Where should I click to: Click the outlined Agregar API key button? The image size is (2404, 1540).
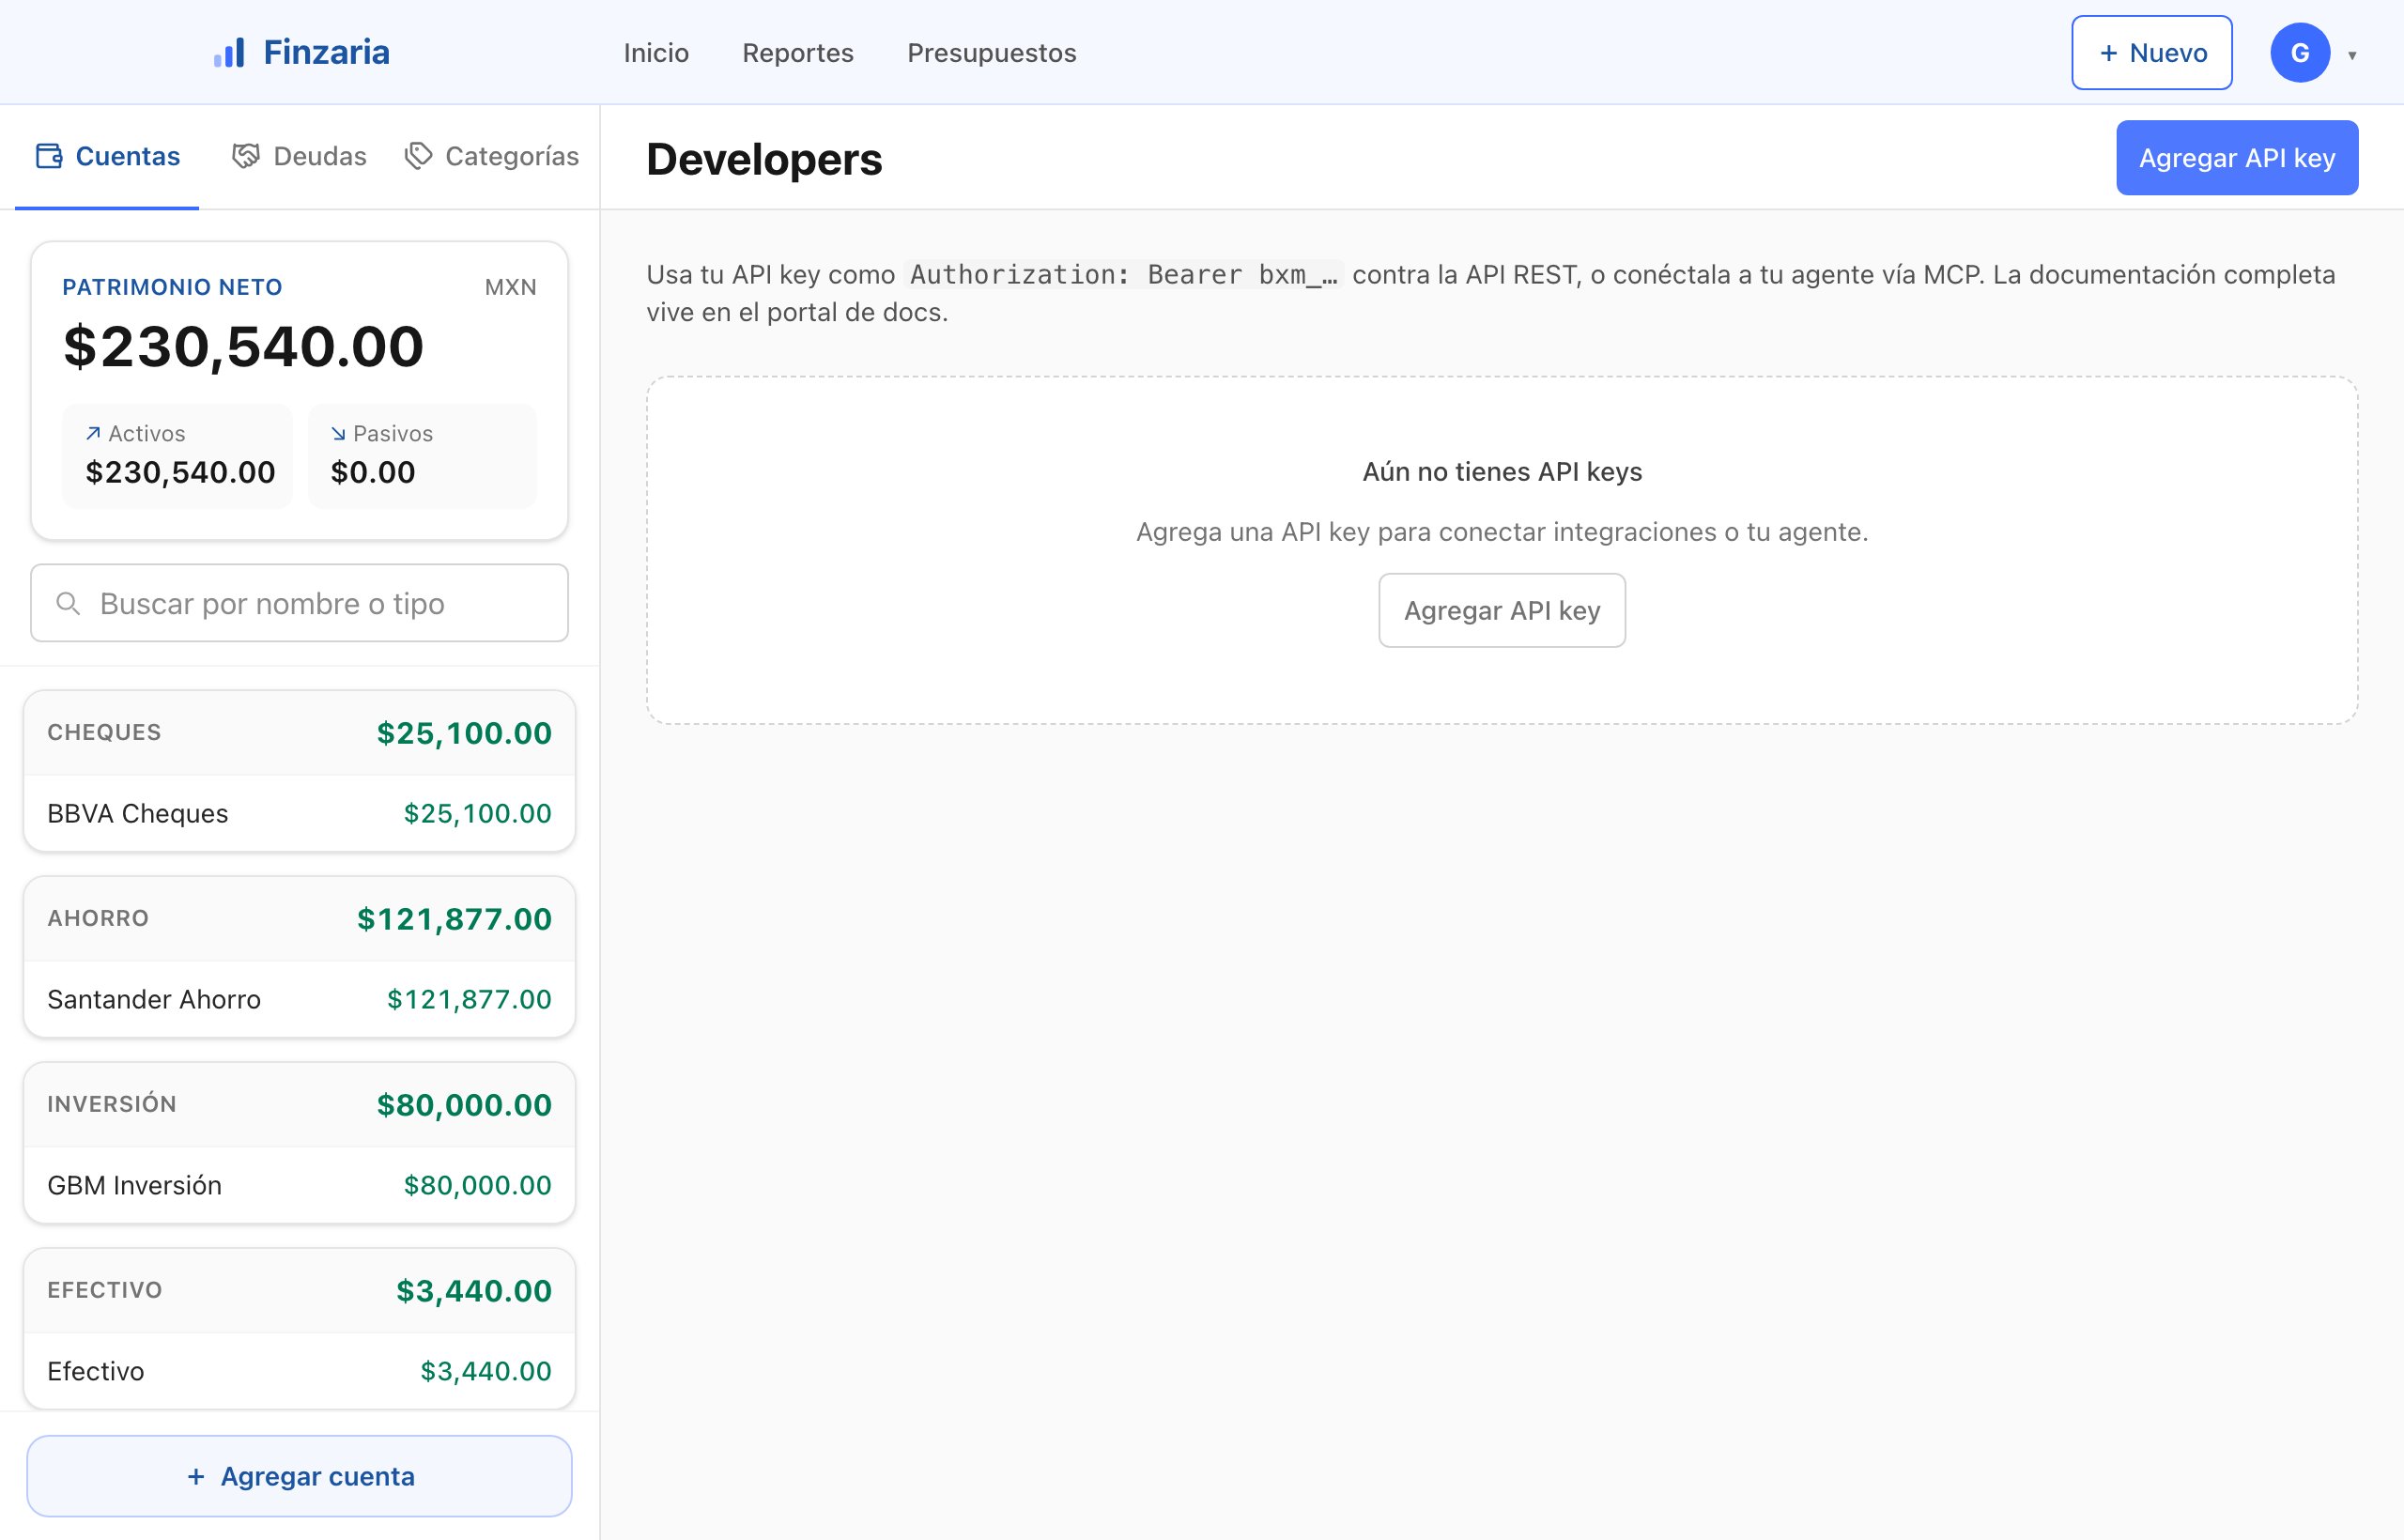(x=1502, y=610)
